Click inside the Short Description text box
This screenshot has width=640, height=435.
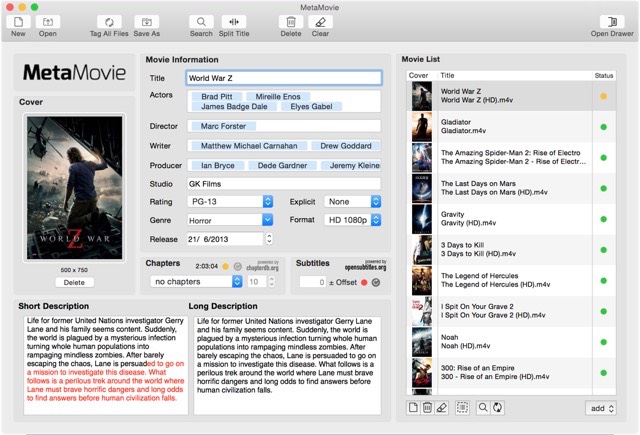106,365
